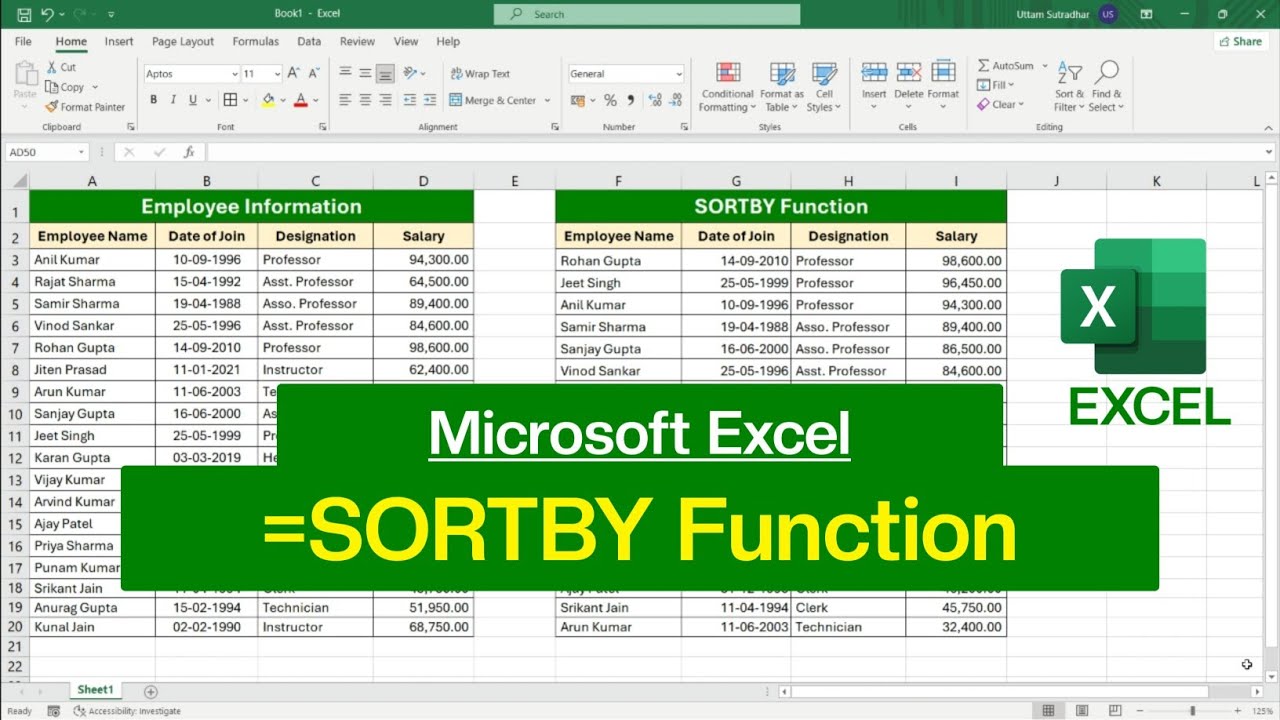Increase font size with larger A icon

coord(294,73)
